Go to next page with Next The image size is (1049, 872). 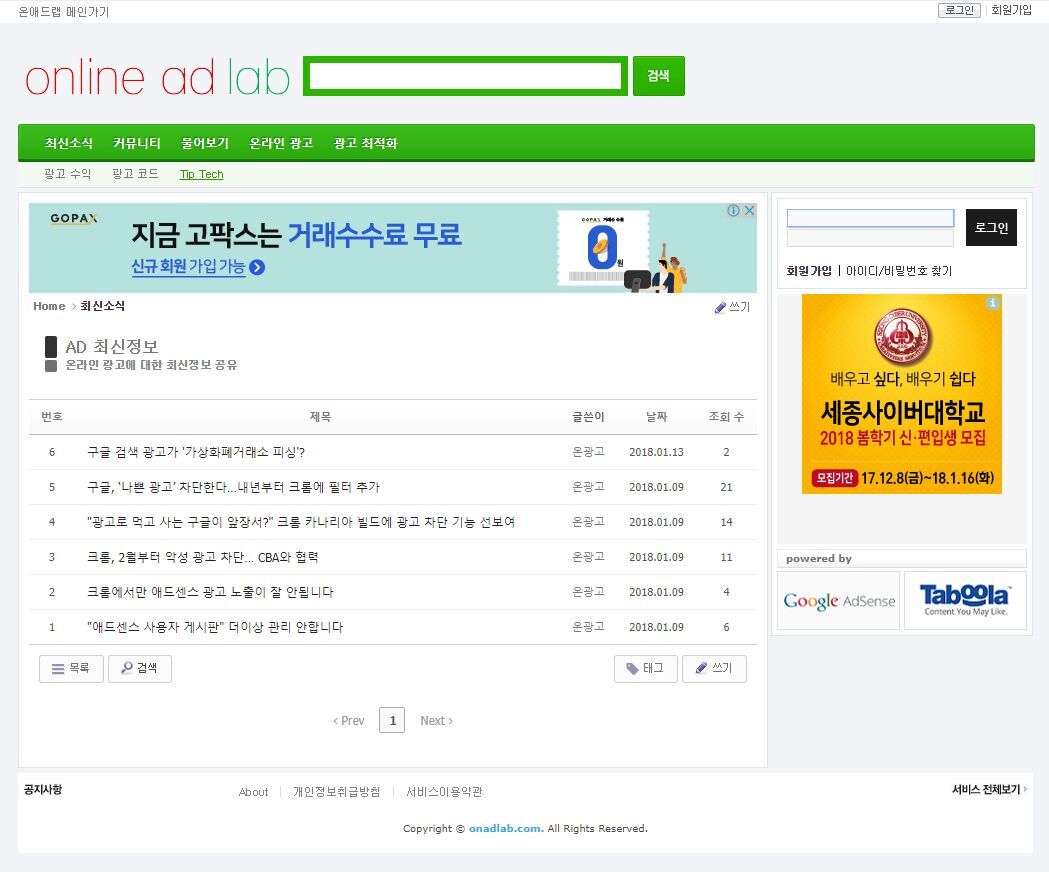pos(436,721)
